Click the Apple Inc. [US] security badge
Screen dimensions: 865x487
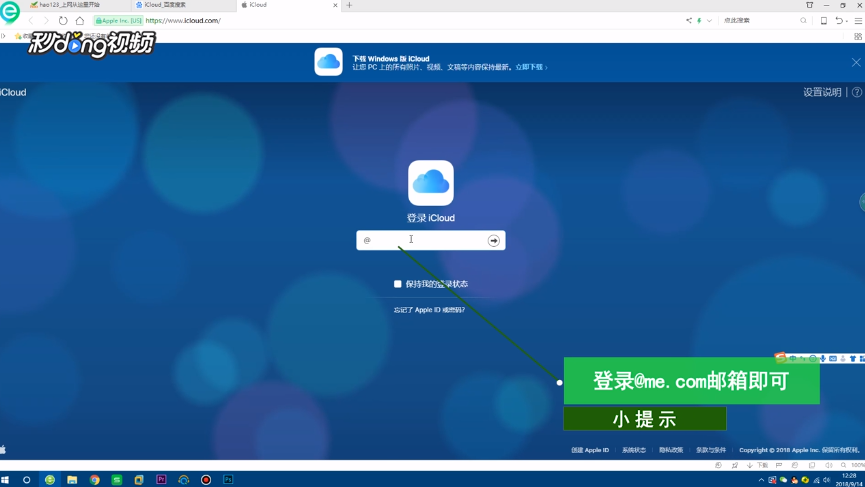[119, 20]
